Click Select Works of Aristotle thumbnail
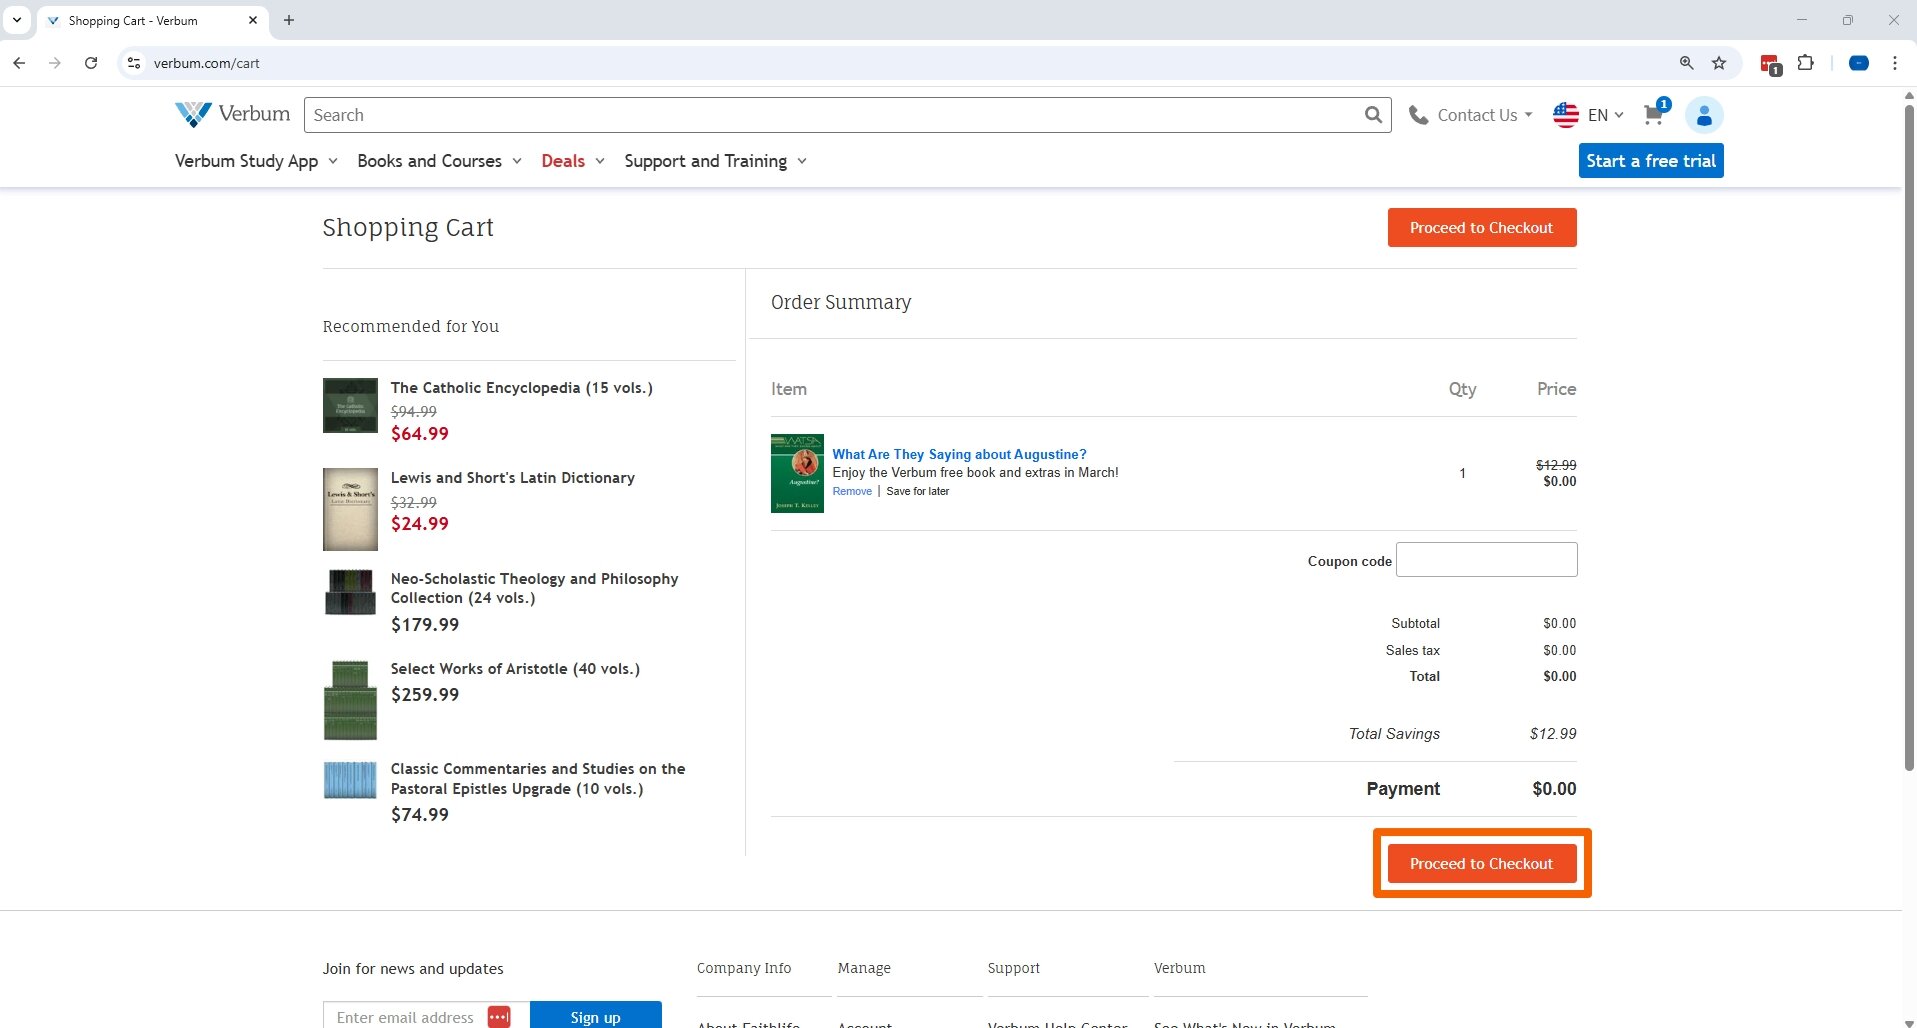Image resolution: width=1917 pixels, height=1028 pixels. pyautogui.click(x=350, y=700)
